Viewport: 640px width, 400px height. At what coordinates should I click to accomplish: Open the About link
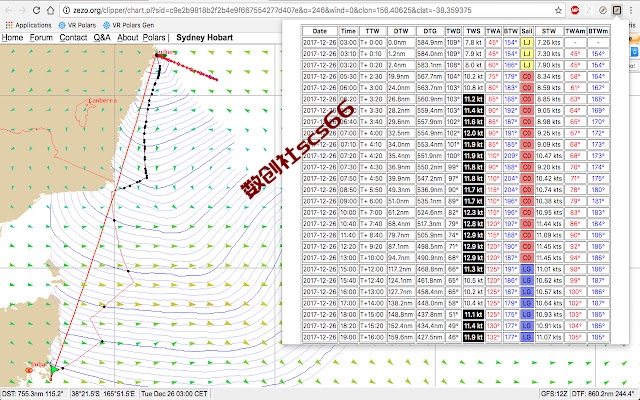tap(128, 38)
